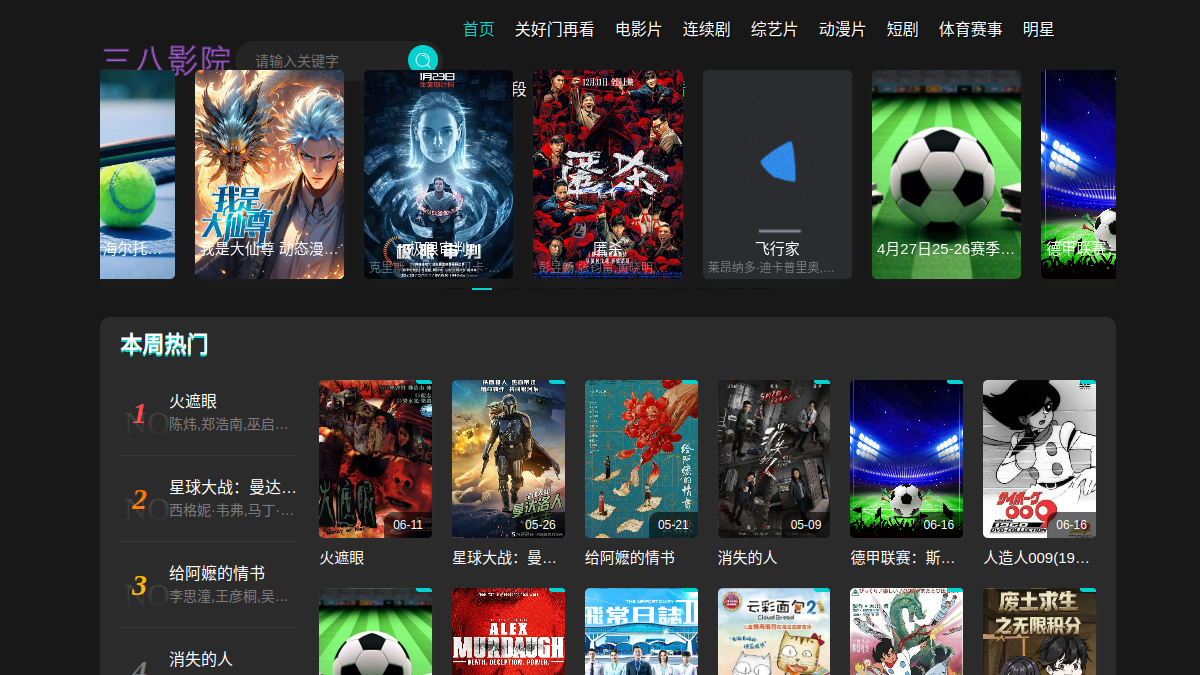Open the 云彩面包2 cartoon poster

(774, 632)
